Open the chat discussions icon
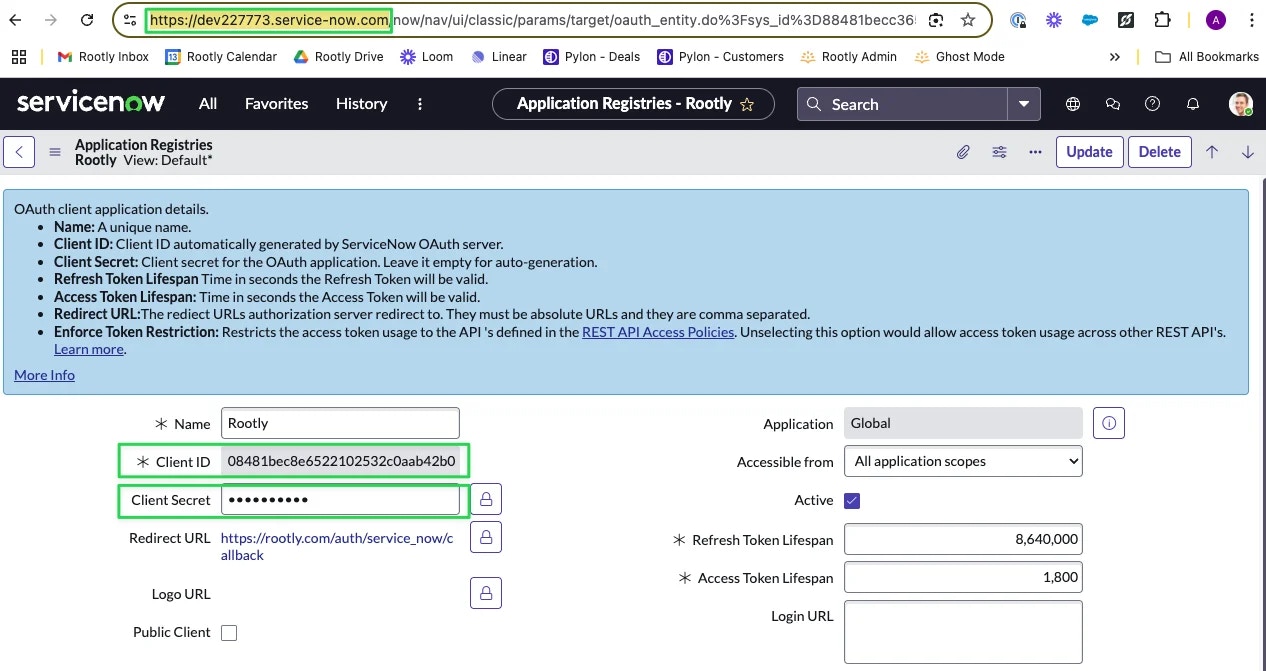1266x671 pixels. (x=1112, y=104)
